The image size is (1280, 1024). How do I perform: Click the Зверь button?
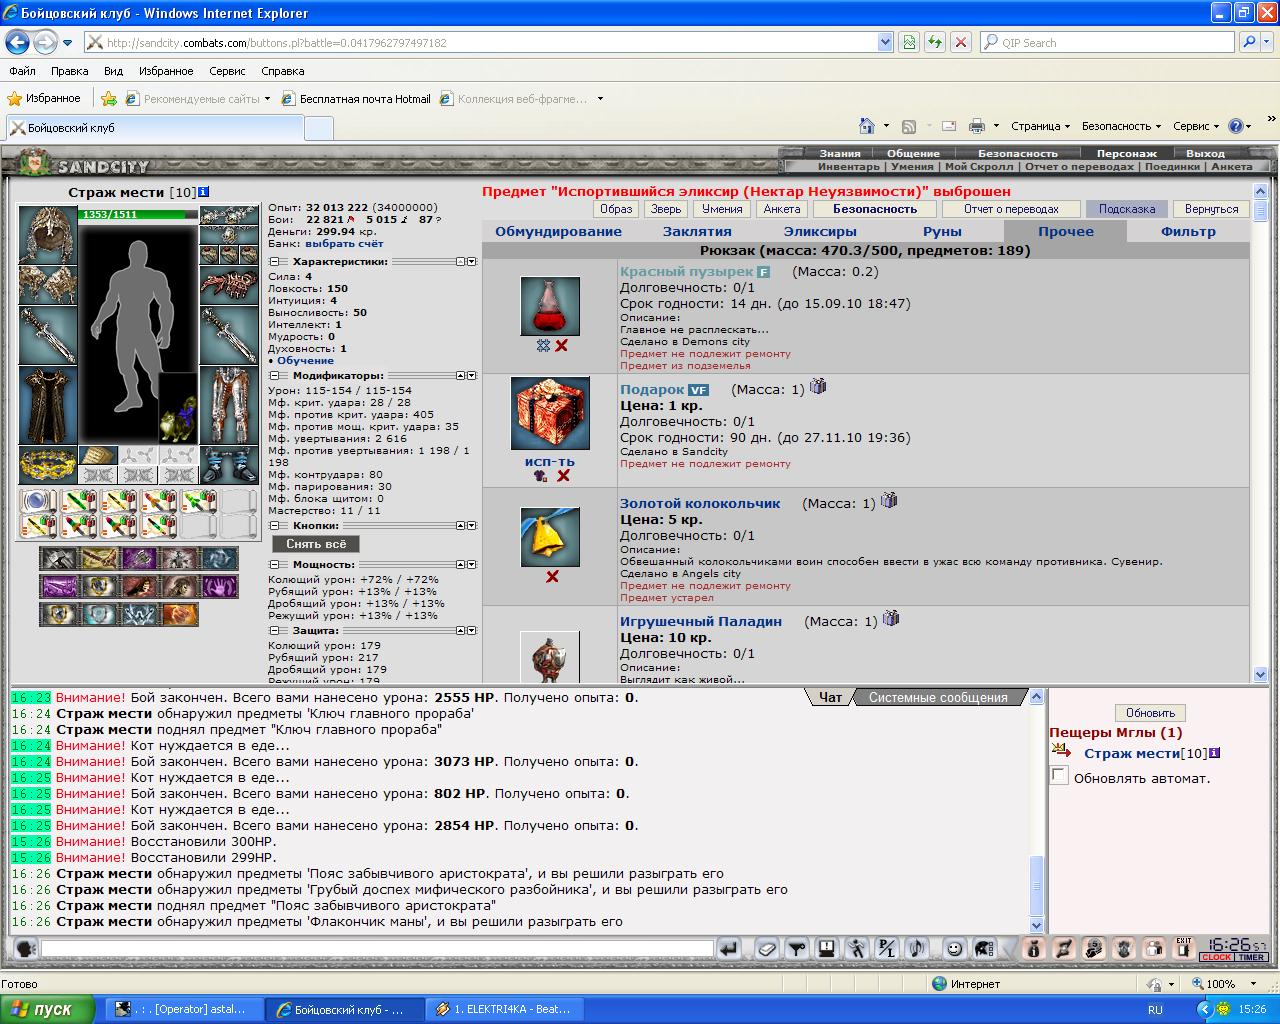[x=666, y=209]
